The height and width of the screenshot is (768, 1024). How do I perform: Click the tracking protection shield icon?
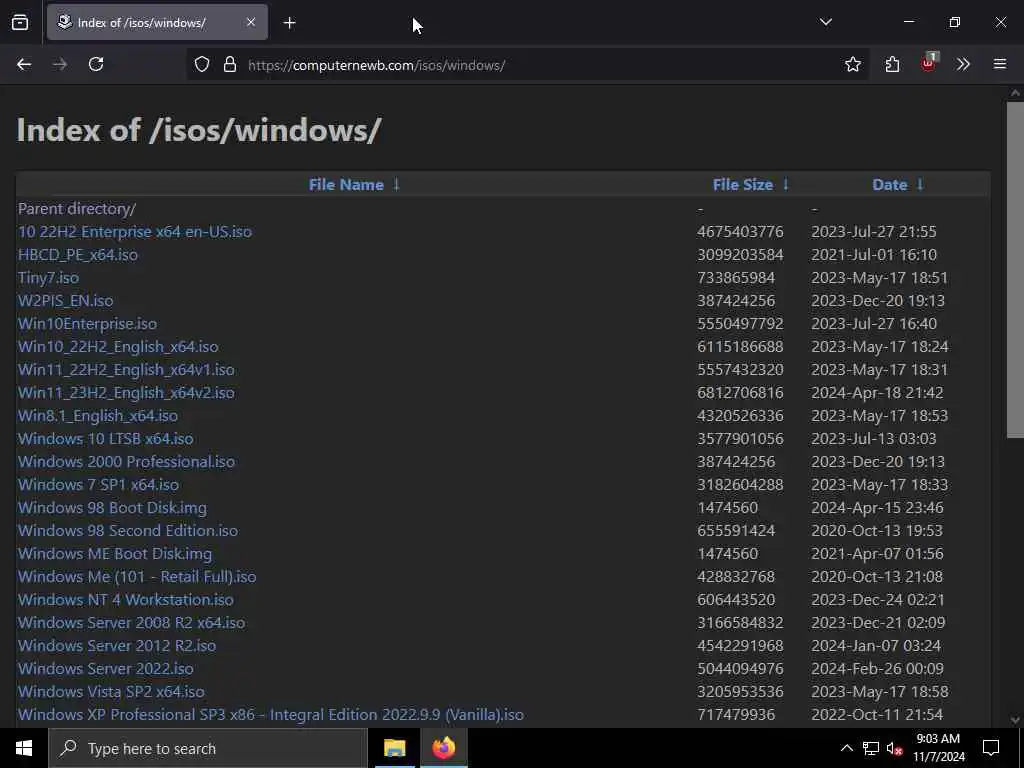click(202, 64)
